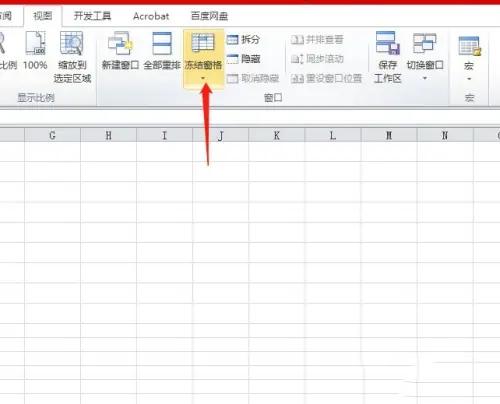The image size is (500, 404).
Task: Click the Macros (宏) icon
Action: [x=469, y=46]
